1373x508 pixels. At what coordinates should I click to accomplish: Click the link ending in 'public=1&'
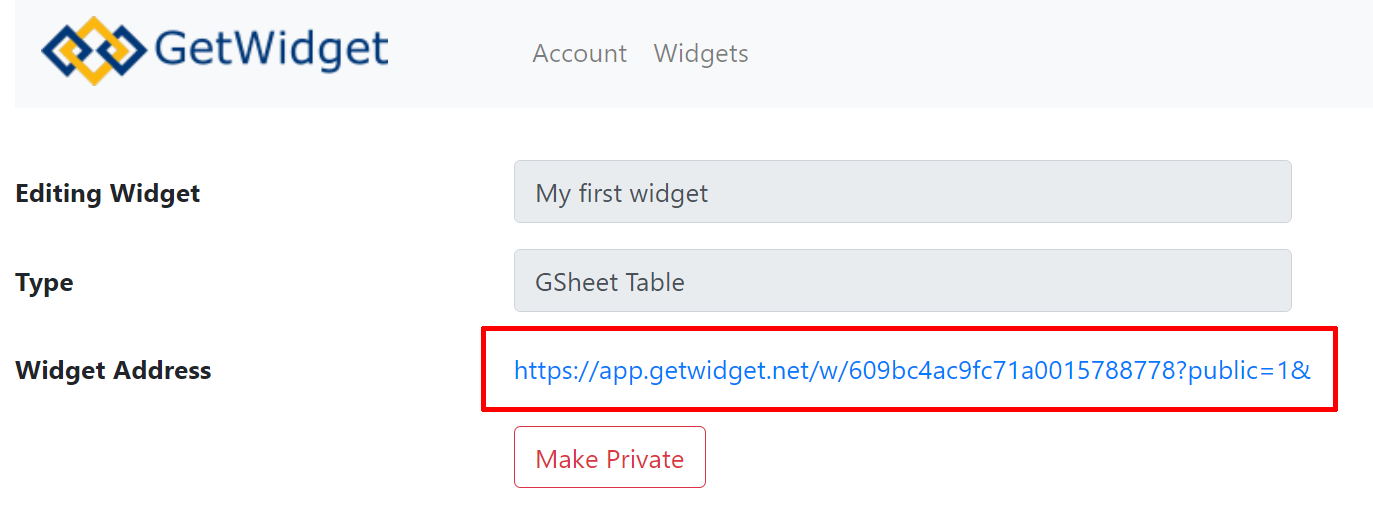912,371
